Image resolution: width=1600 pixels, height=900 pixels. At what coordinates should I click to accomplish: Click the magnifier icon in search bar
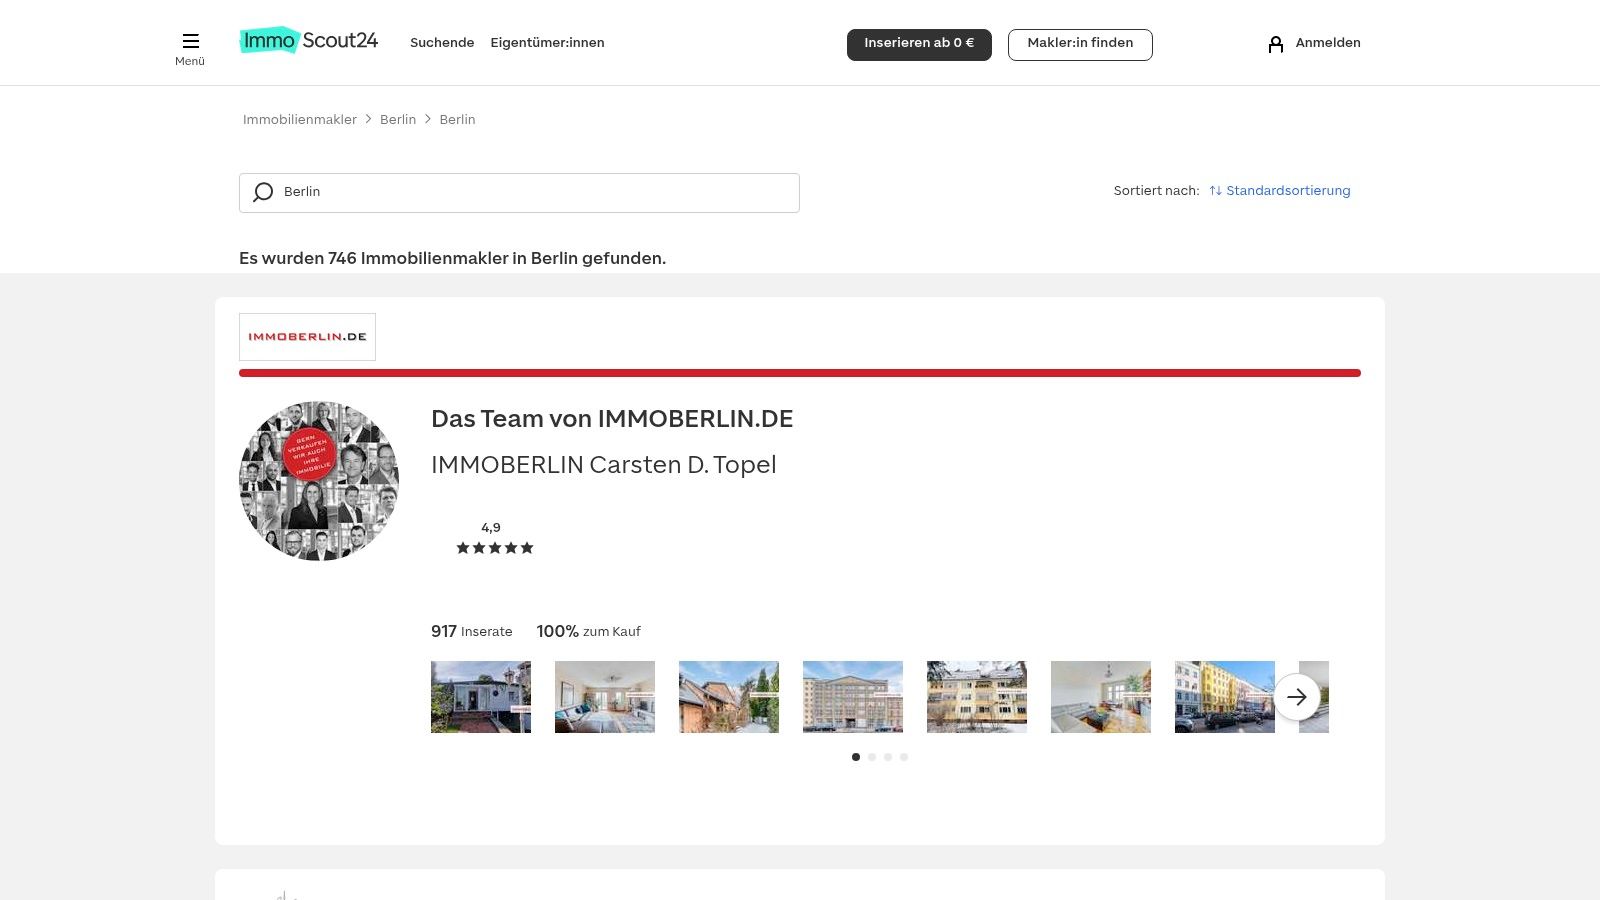263,192
